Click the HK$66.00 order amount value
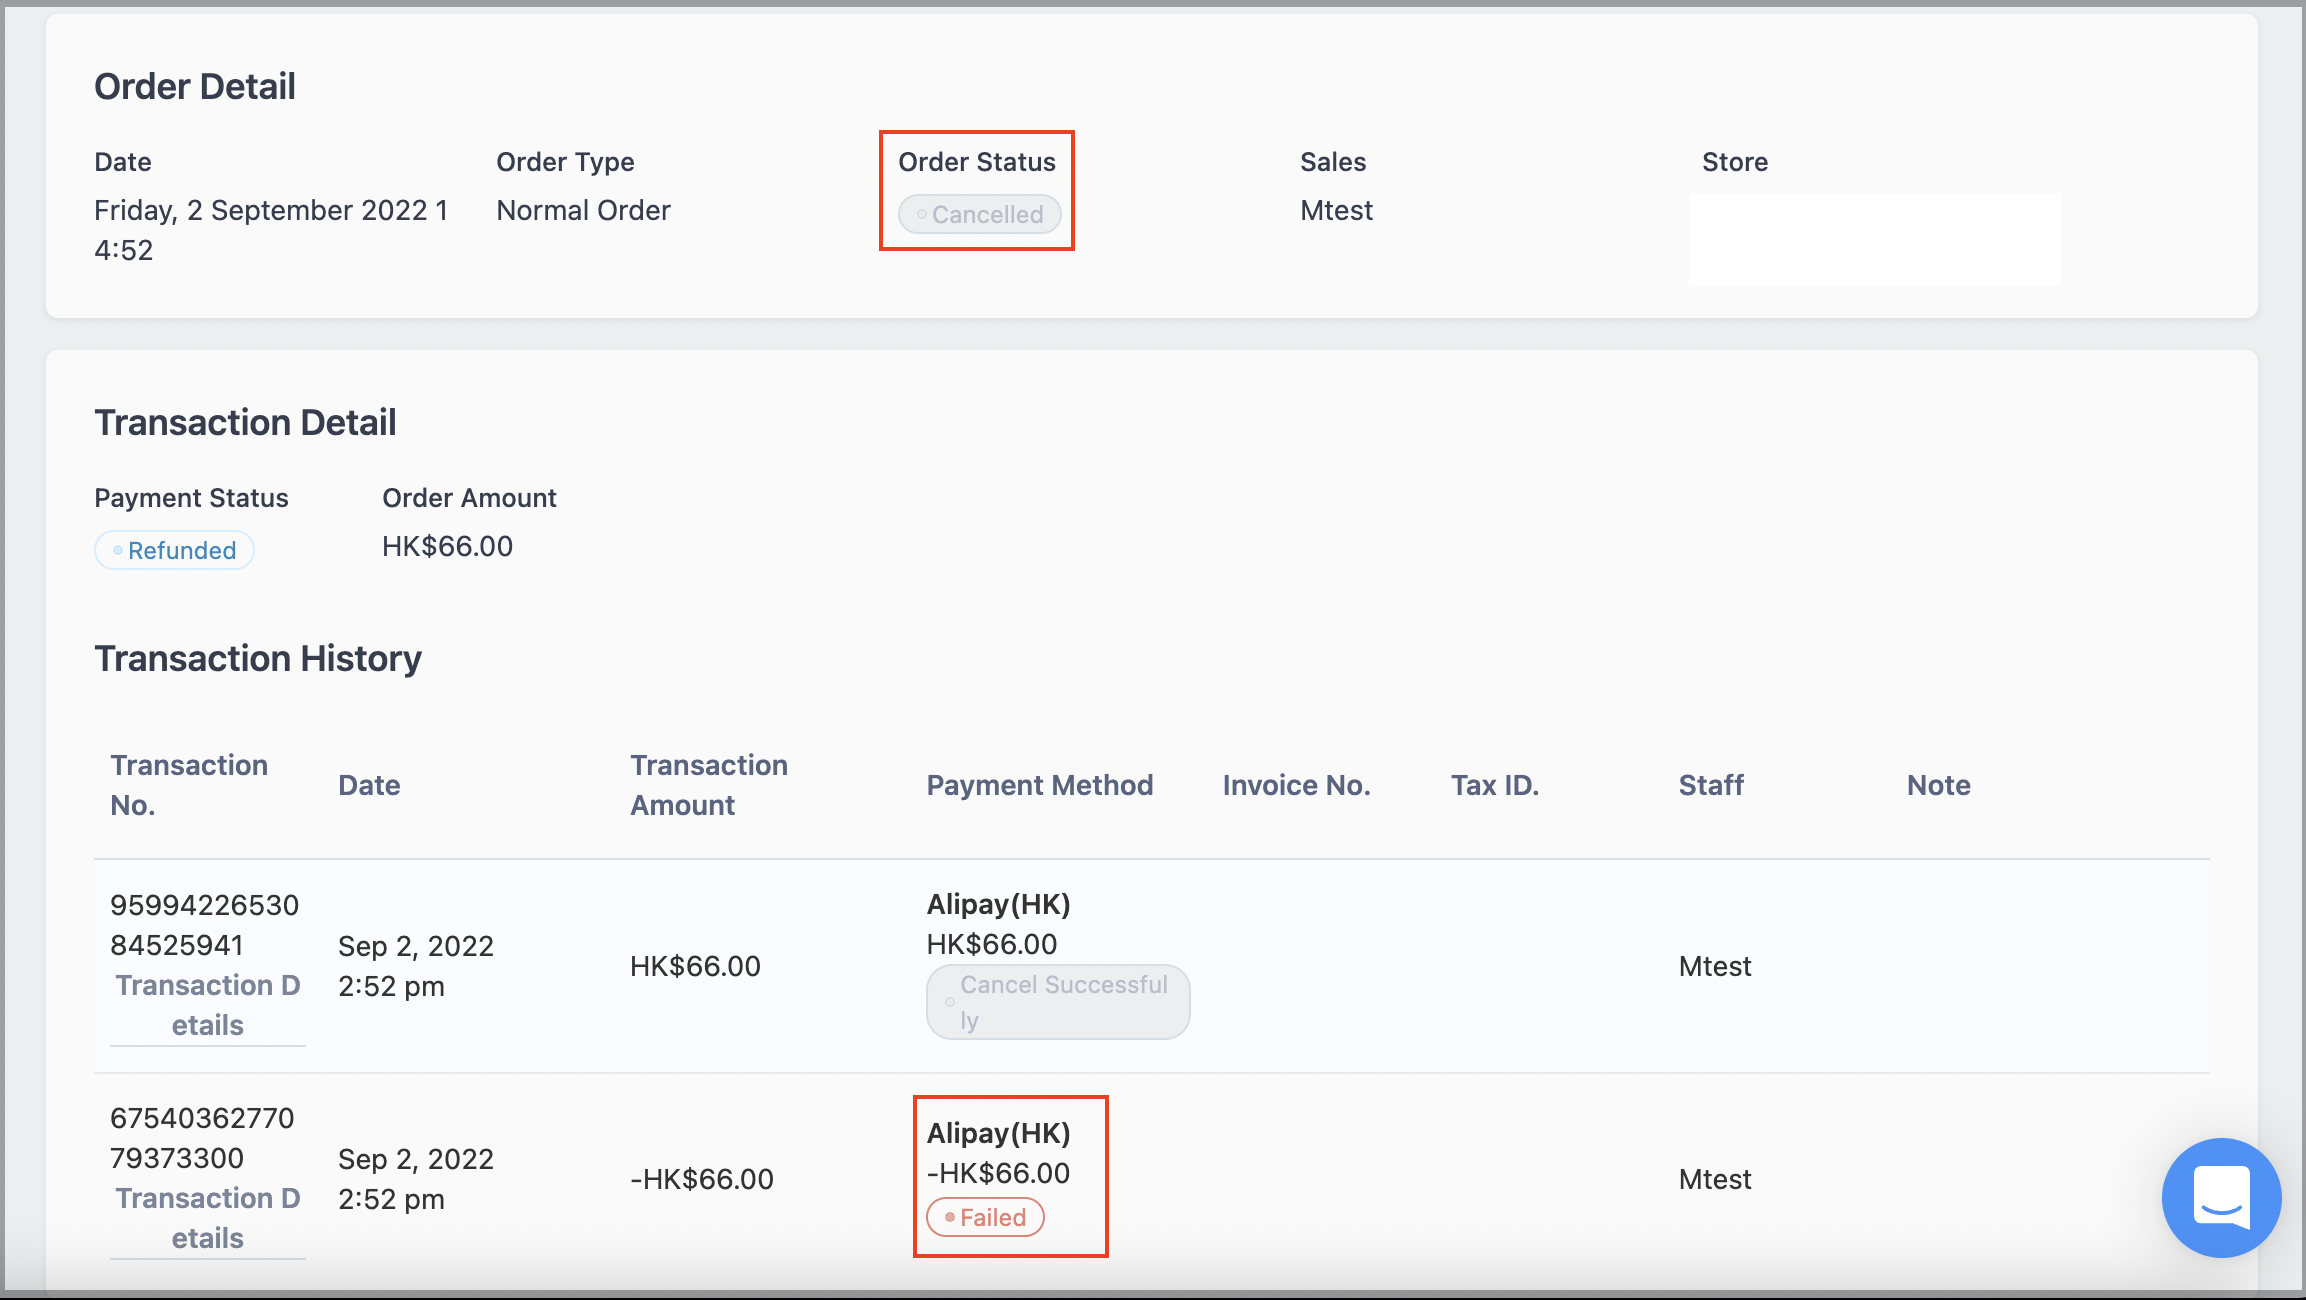The image size is (2306, 1300). 447,546
